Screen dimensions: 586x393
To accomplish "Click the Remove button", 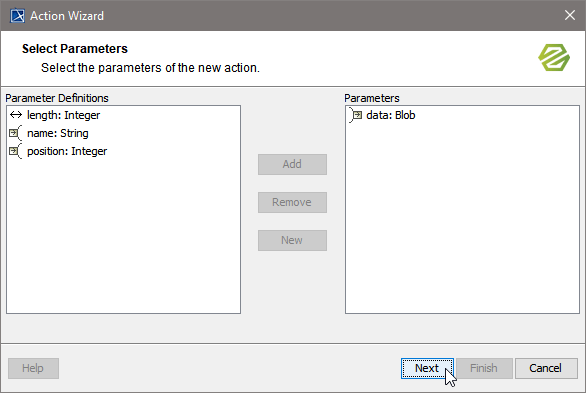I will point(292,202).
